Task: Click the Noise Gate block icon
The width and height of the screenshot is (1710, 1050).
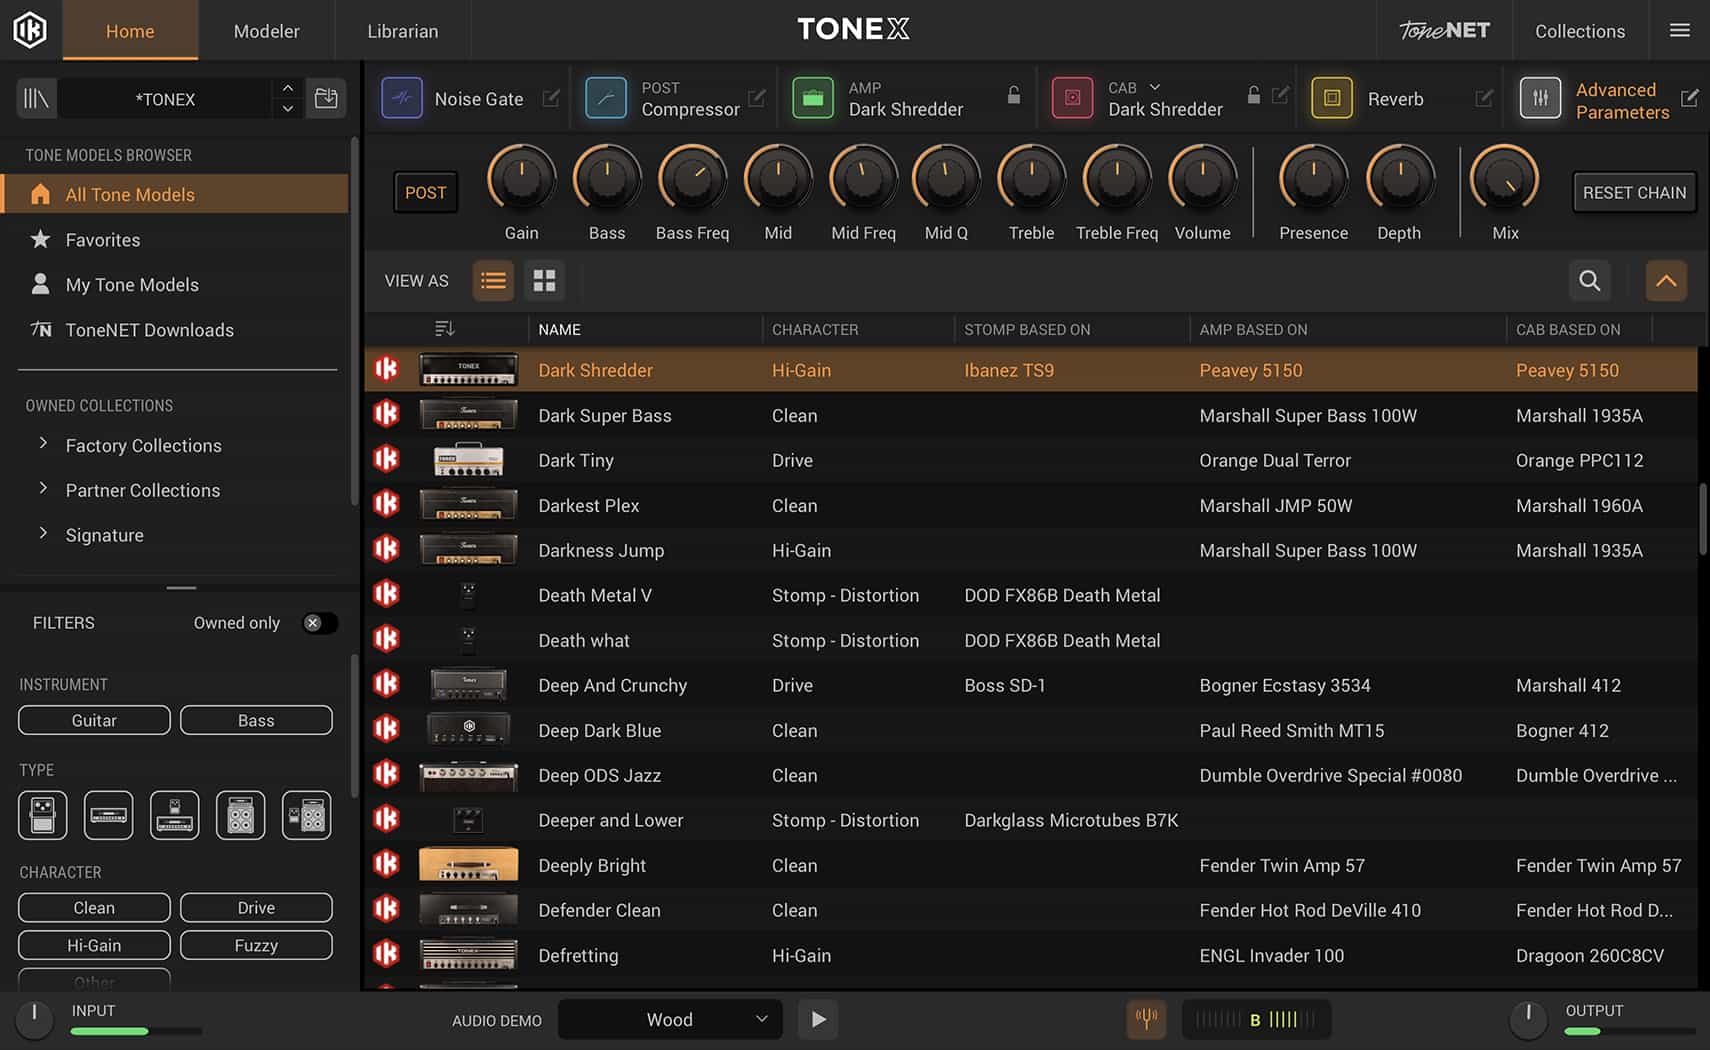Action: 402,97
